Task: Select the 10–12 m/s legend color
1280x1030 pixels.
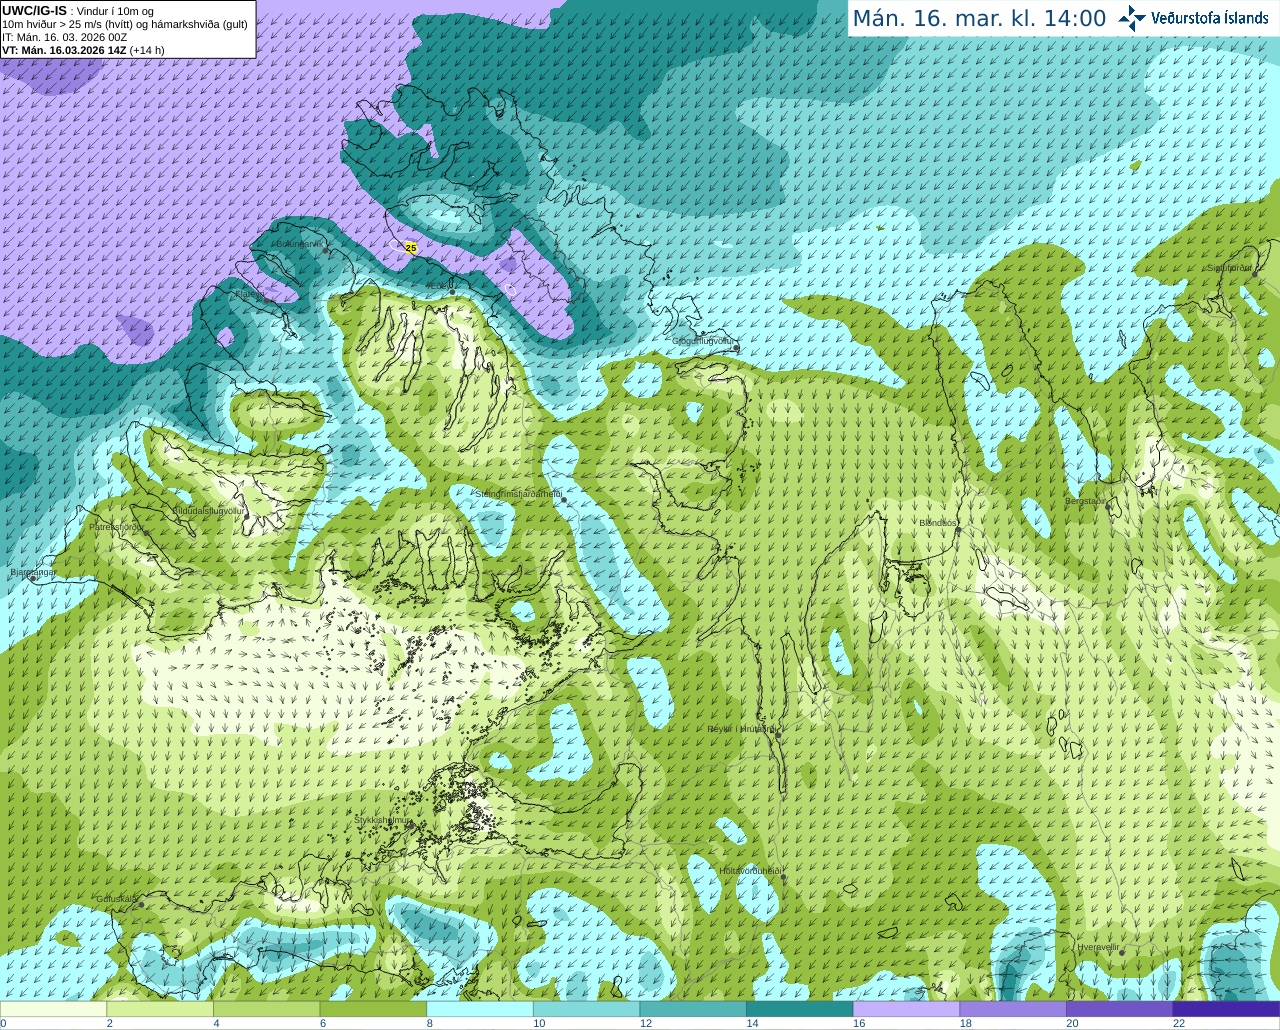Action: pyautogui.click(x=586, y=1009)
